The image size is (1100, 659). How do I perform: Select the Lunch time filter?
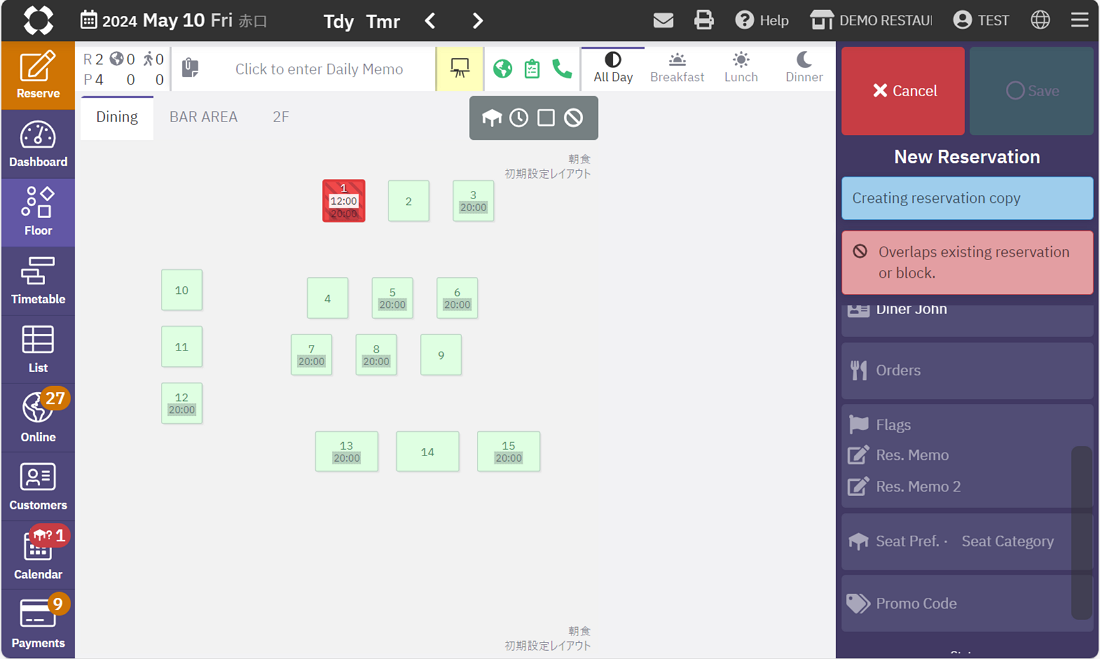pos(740,68)
